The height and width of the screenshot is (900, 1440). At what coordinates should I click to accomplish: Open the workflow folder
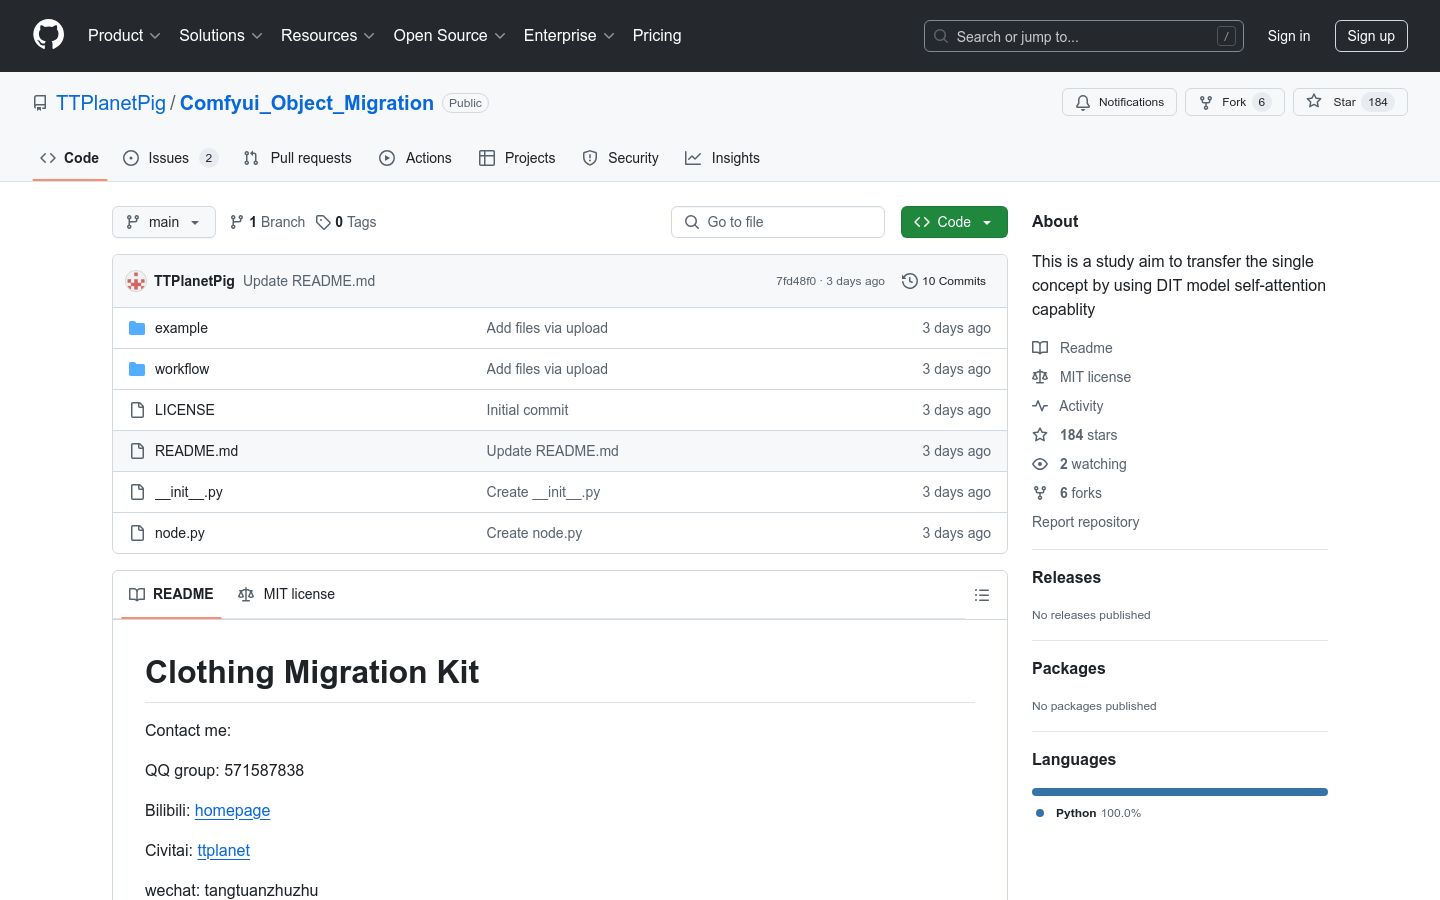[x=182, y=369]
